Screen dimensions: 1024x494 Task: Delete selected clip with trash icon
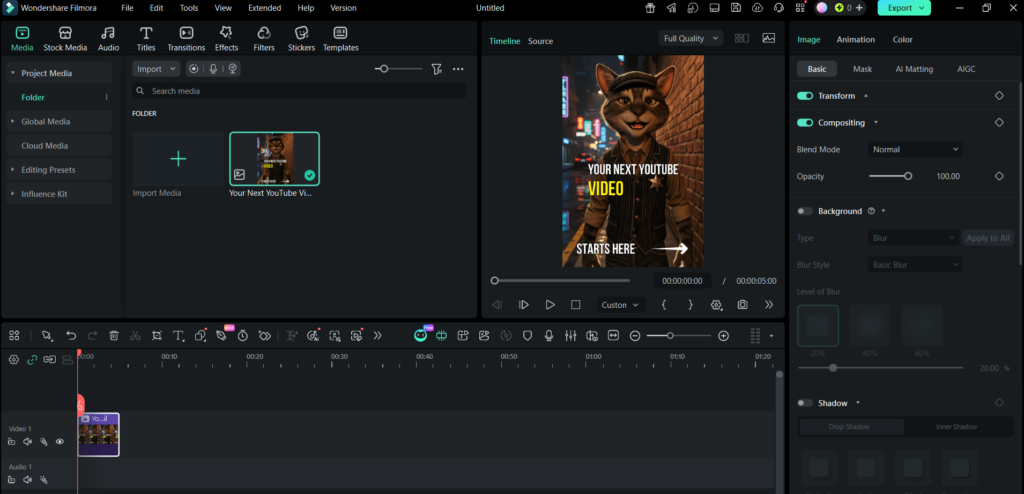114,336
